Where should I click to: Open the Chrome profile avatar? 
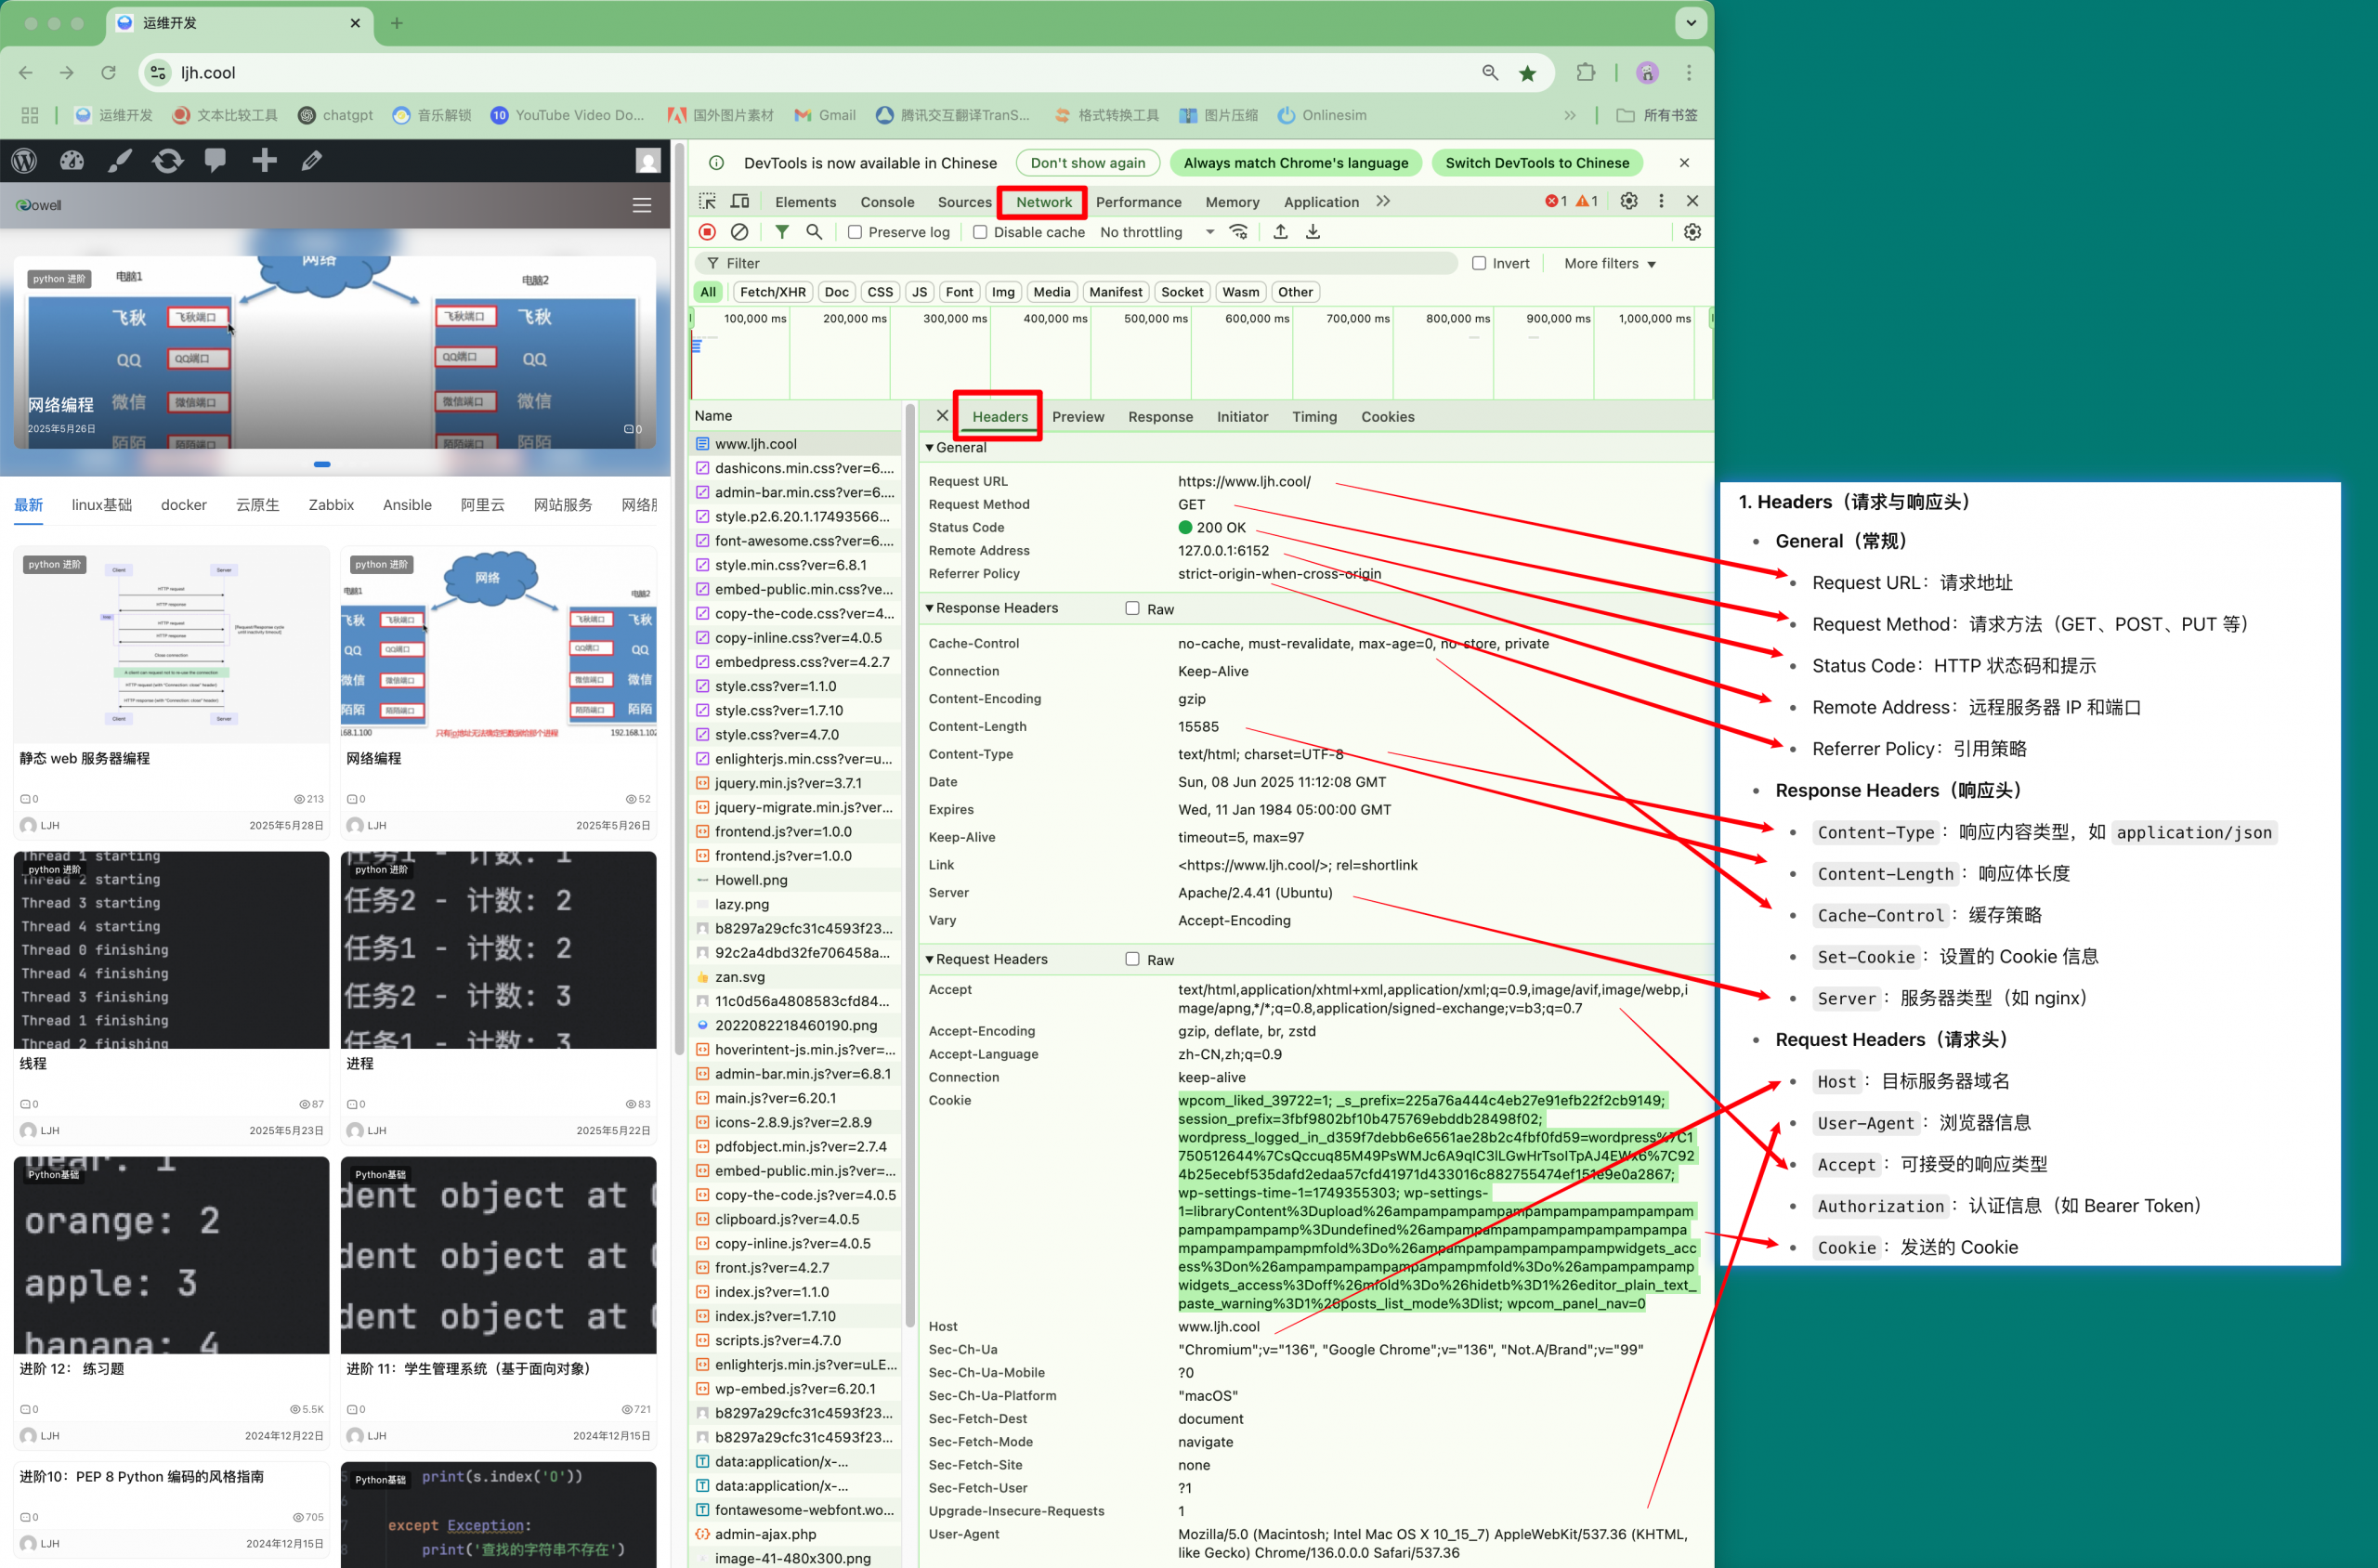(1647, 72)
